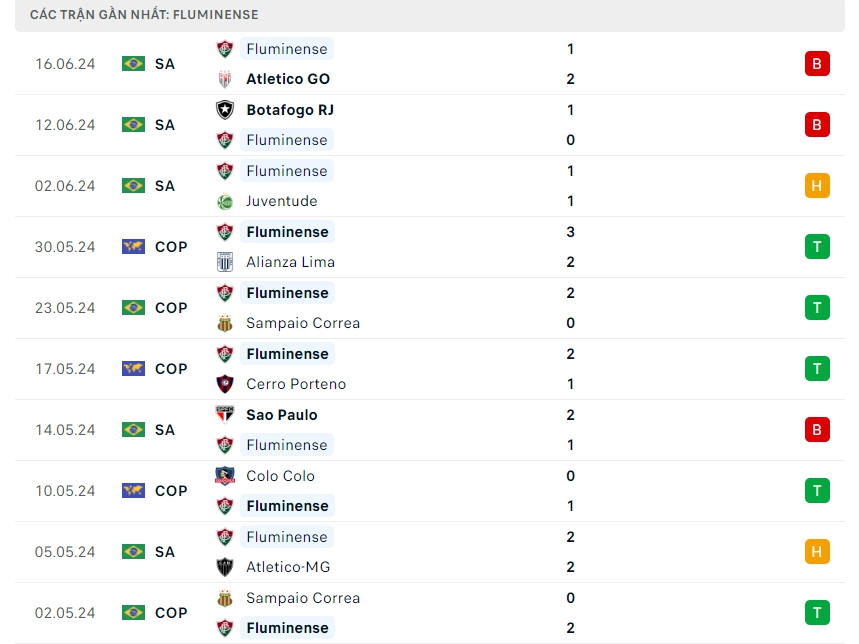Click red B badge for Atletico GO match
Image resolution: width=859 pixels, height=644 pixels.
pos(817,64)
